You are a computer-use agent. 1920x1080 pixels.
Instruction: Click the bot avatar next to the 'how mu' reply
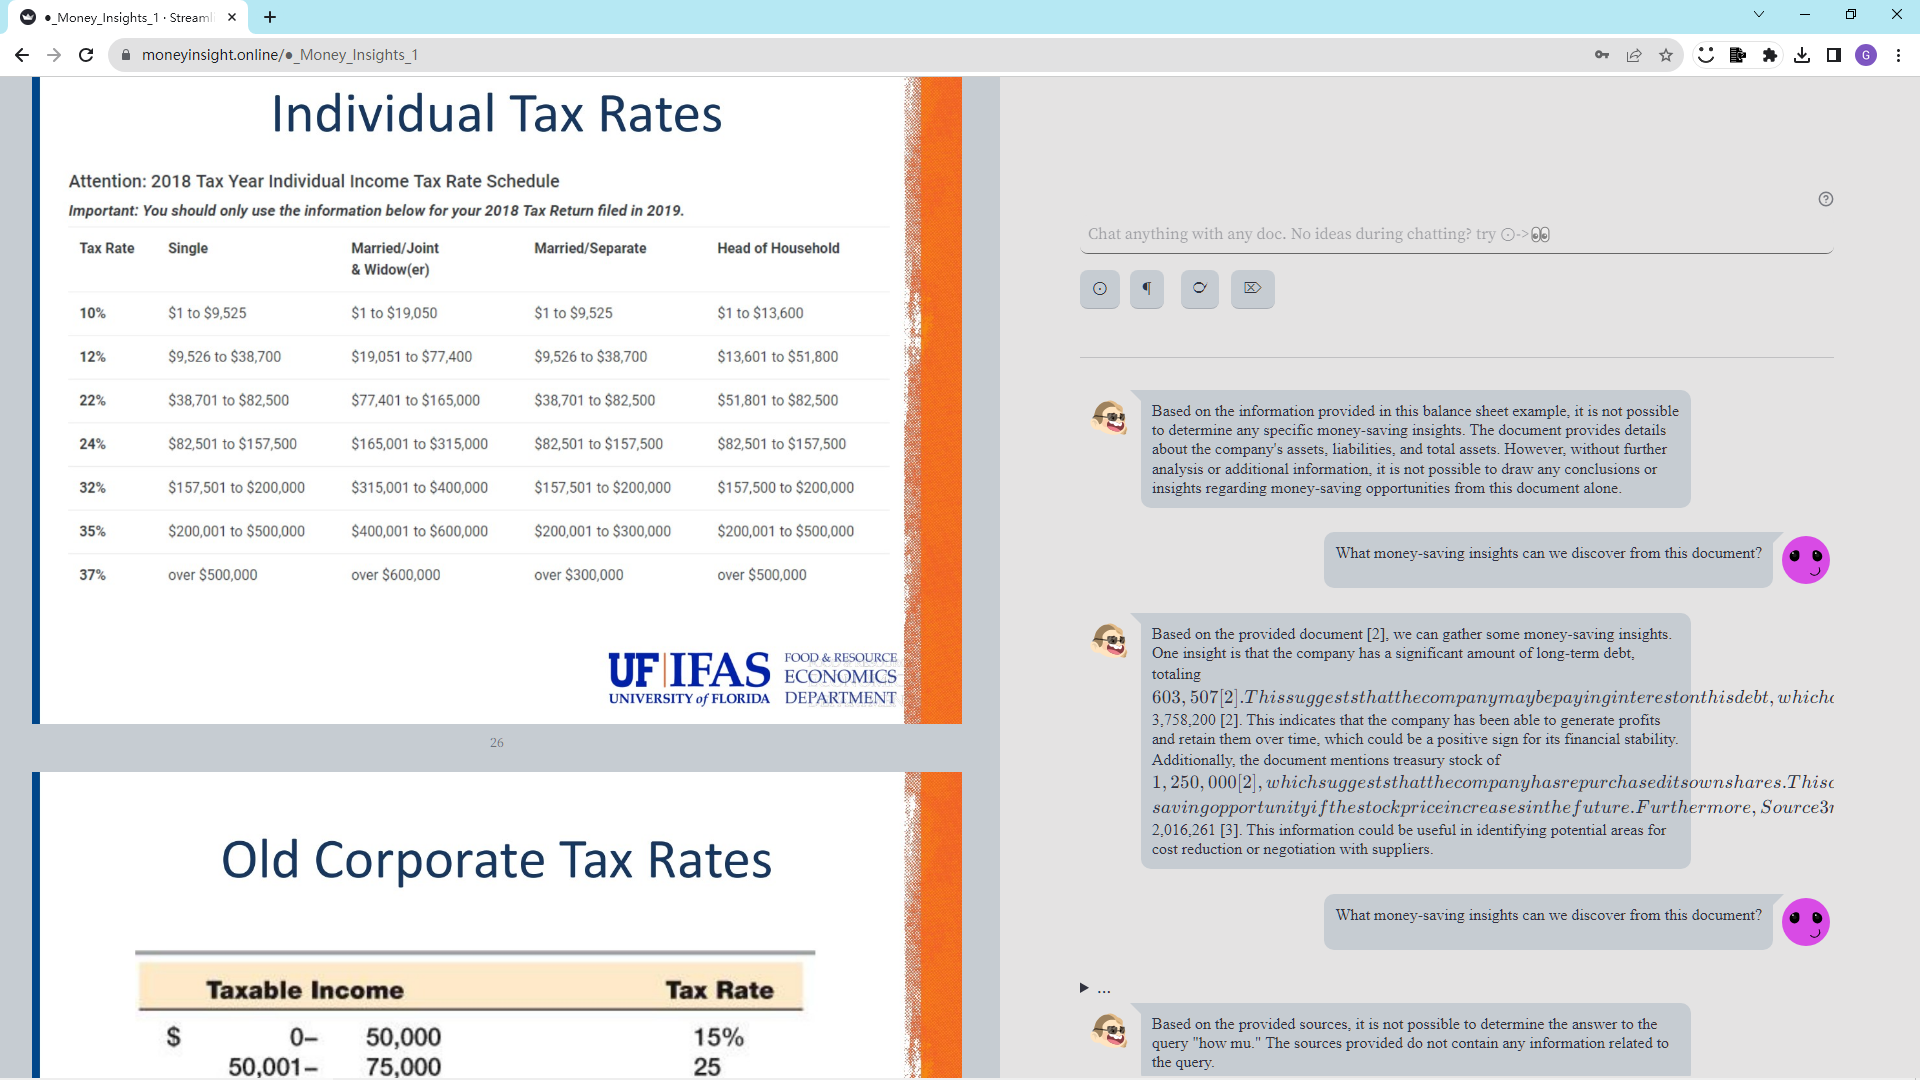[1110, 1030]
